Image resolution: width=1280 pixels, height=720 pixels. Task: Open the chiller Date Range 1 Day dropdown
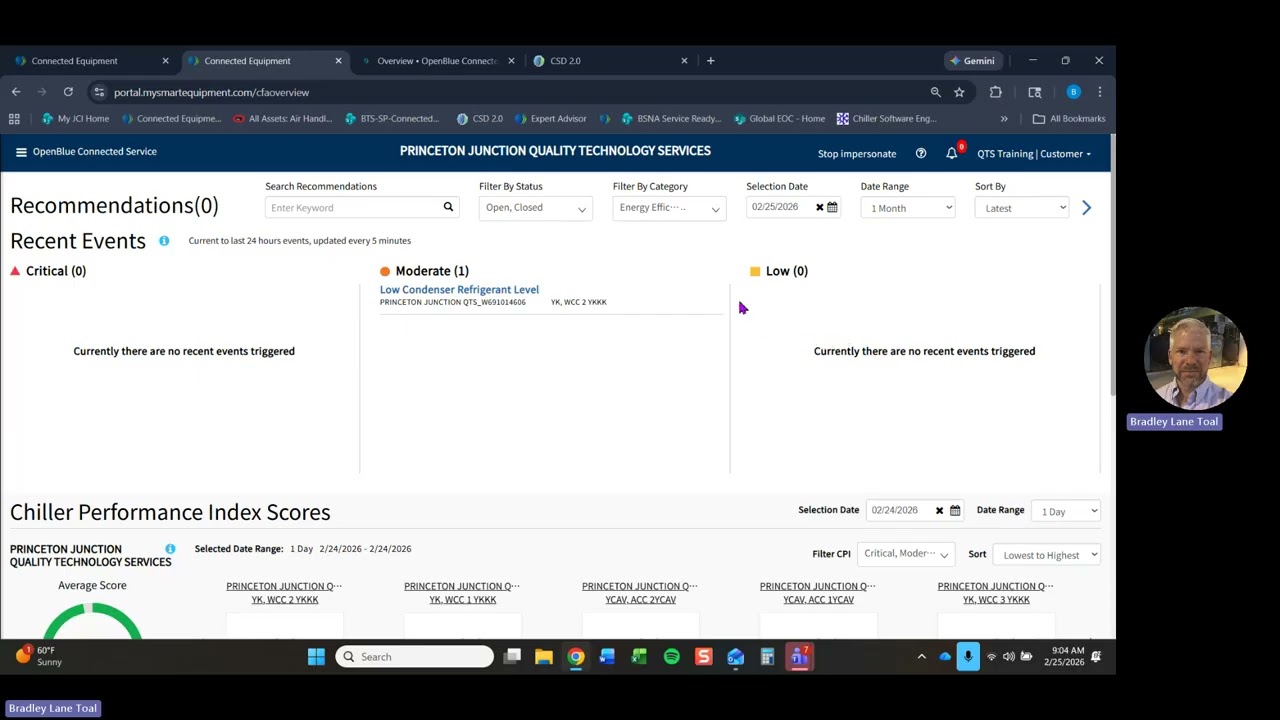coord(1066,511)
